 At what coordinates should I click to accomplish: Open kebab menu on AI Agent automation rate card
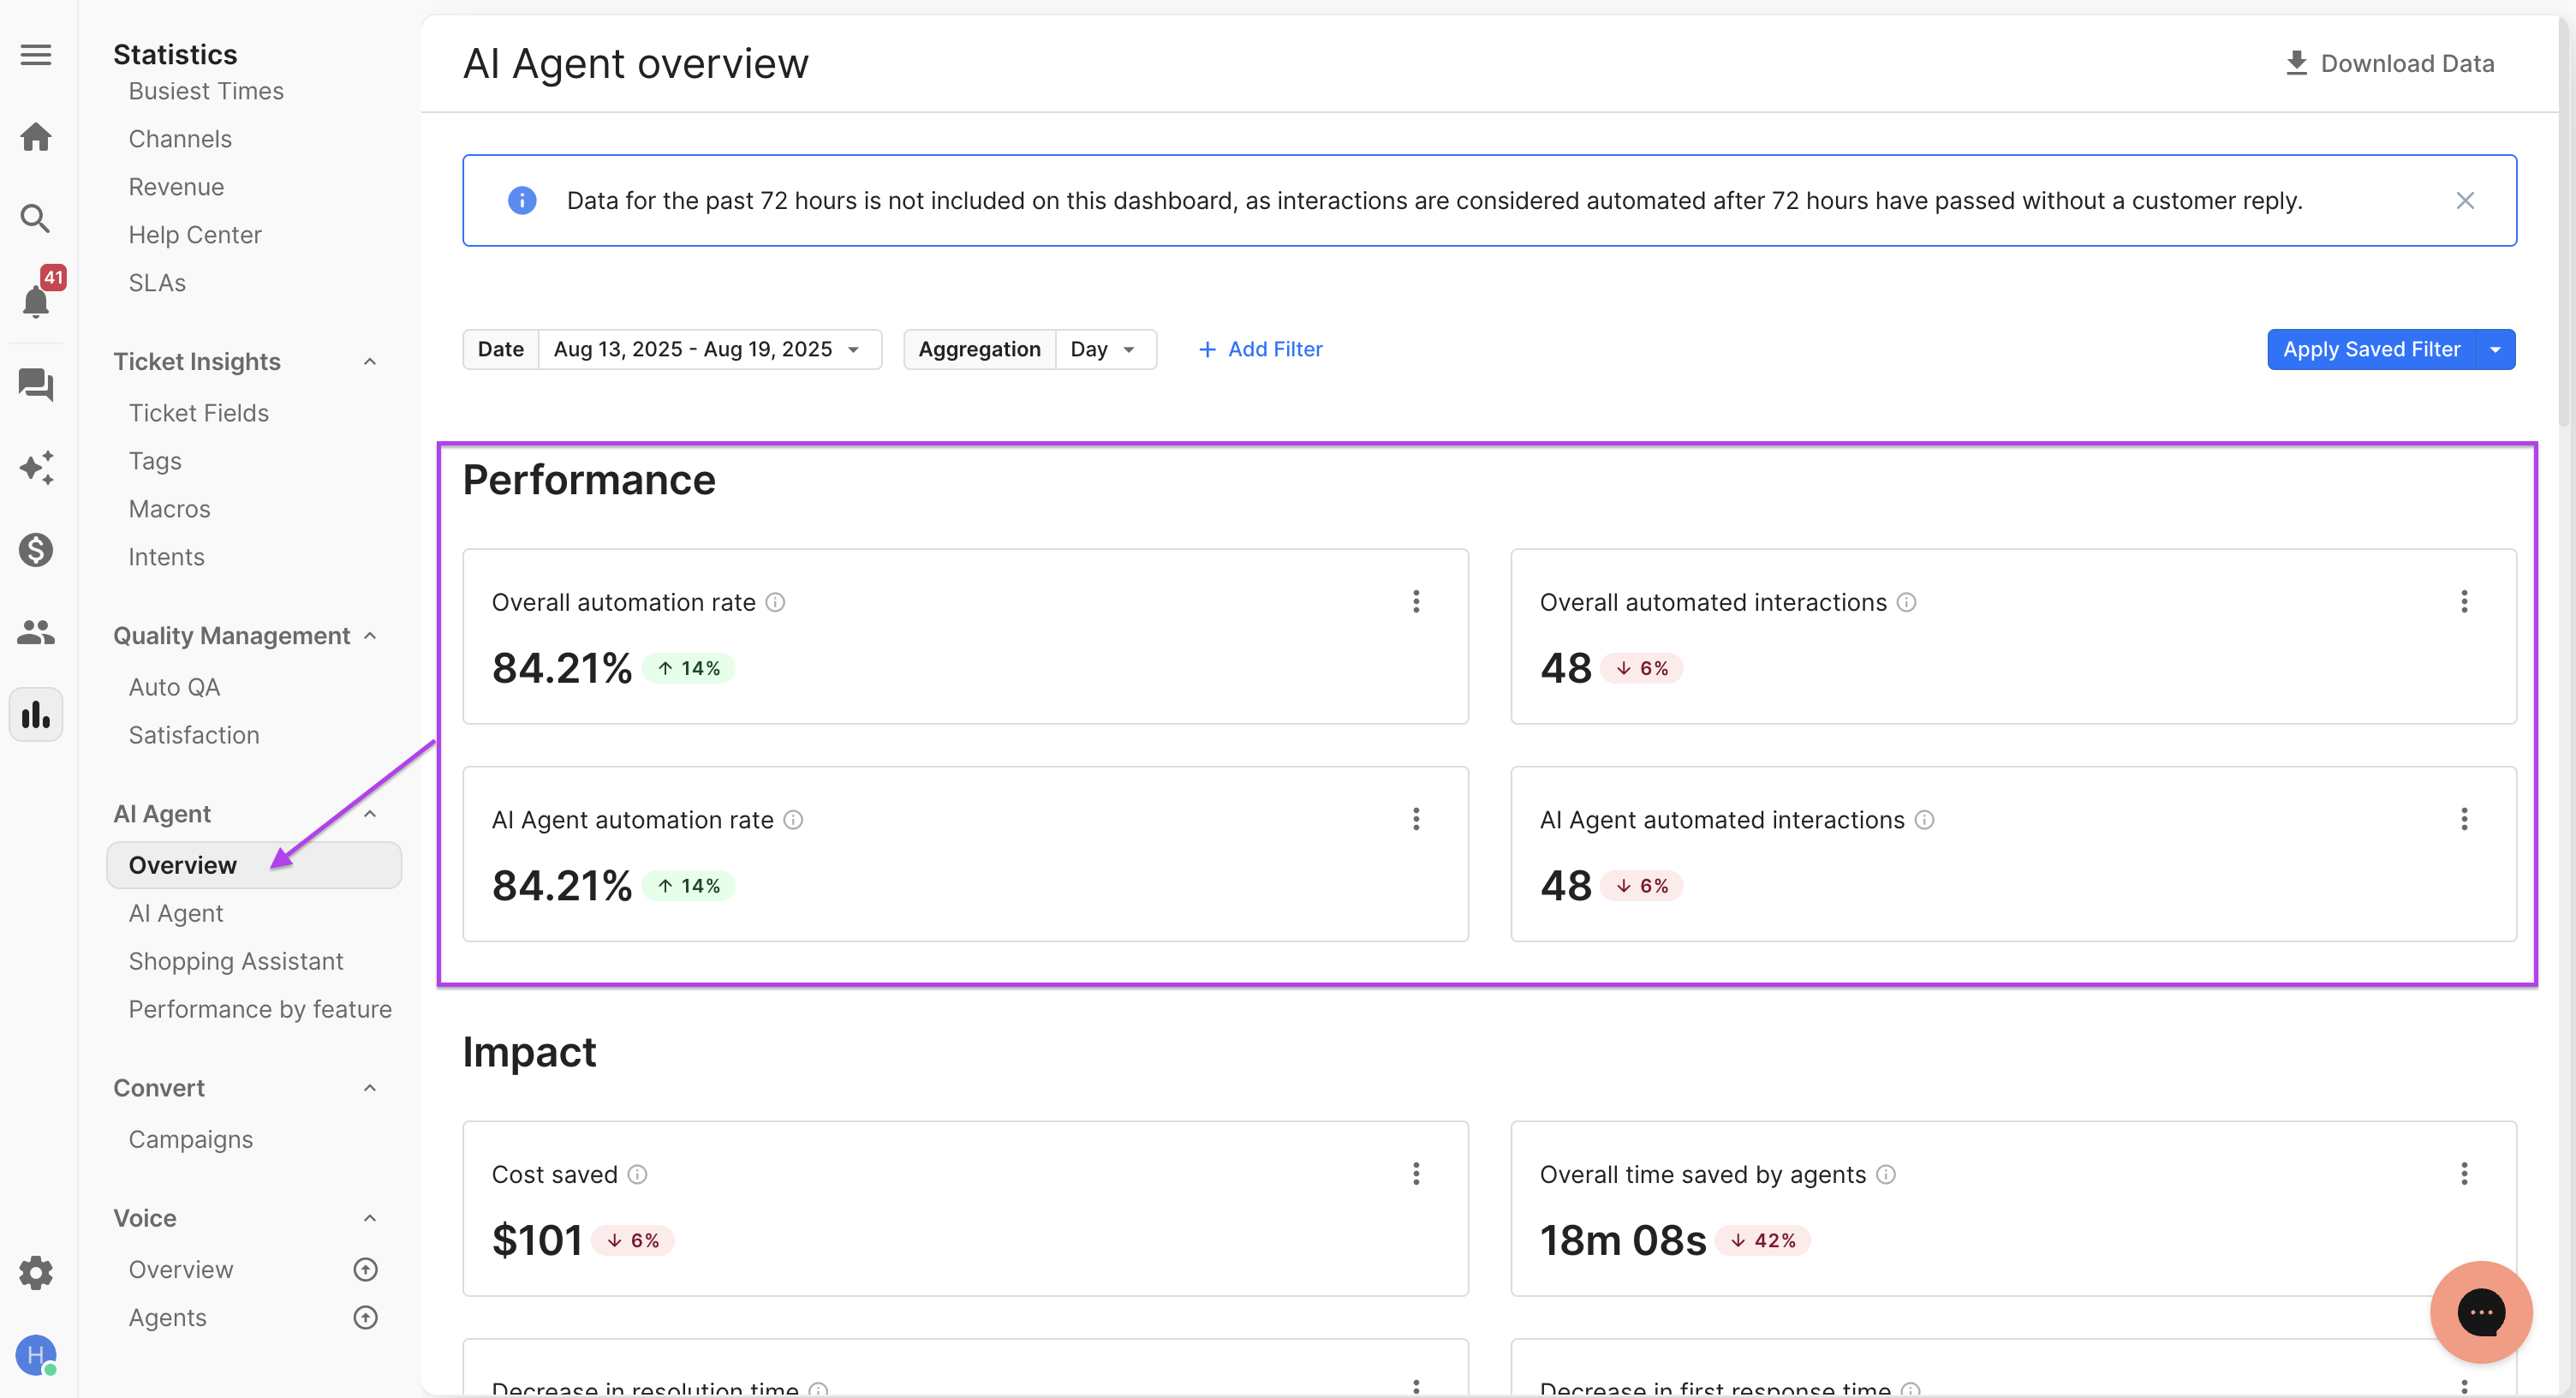[1416, 819]
